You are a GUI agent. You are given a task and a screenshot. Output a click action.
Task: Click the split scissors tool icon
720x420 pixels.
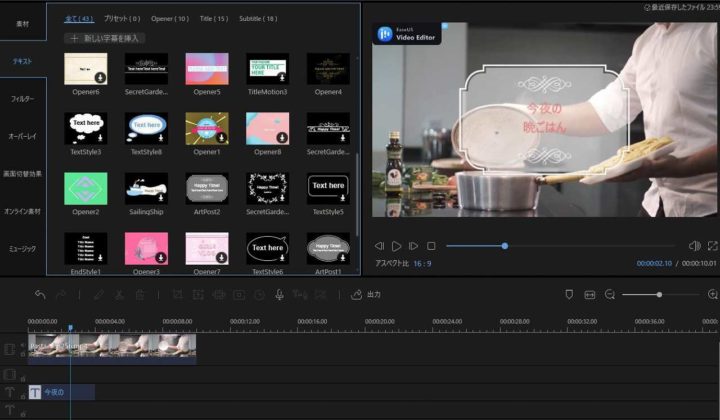click(119, 295)
